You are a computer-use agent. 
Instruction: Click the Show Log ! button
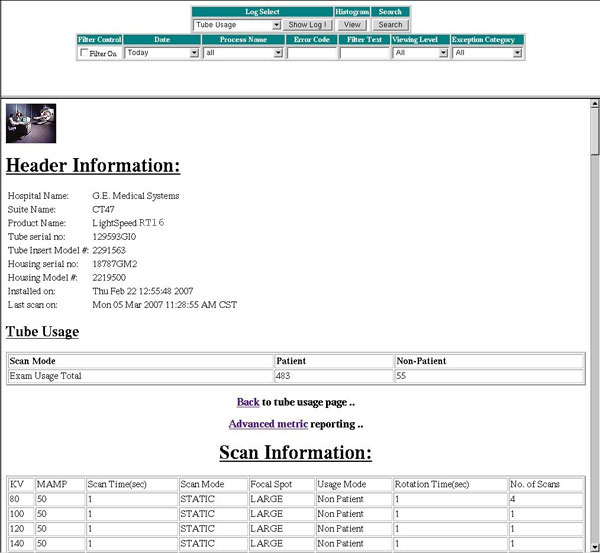pyautogui.click(x=307, y=24)
